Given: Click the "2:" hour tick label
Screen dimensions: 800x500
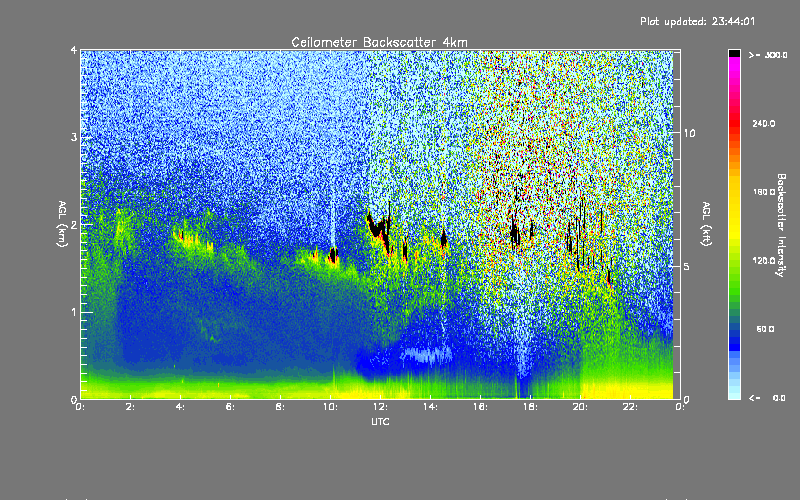Looking at the screenshot, I should click(x=131, y=407).
